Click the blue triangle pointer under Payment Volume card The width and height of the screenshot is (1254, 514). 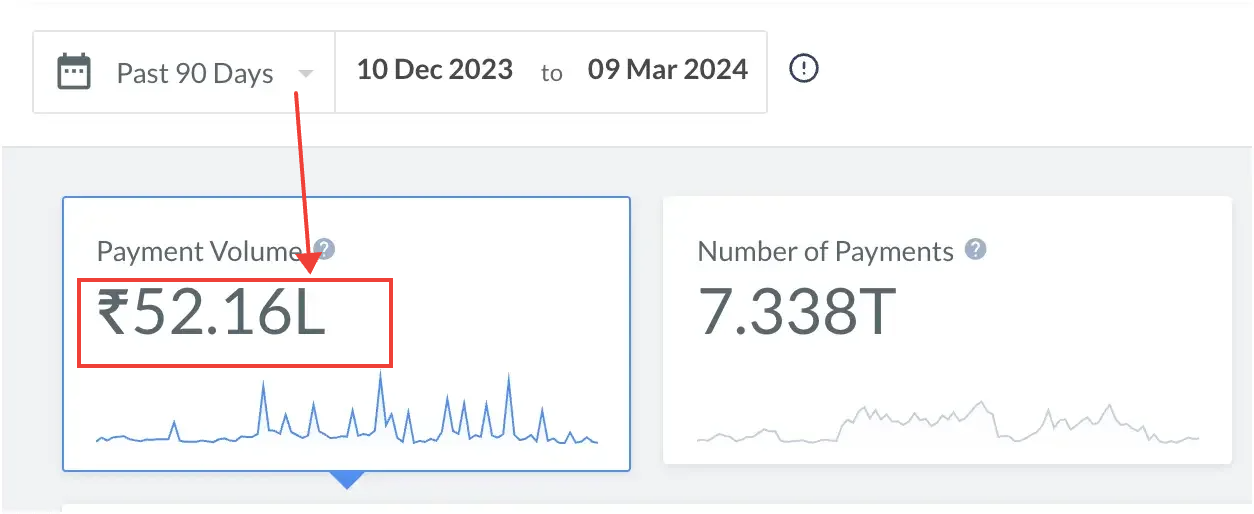click(346, 480)
